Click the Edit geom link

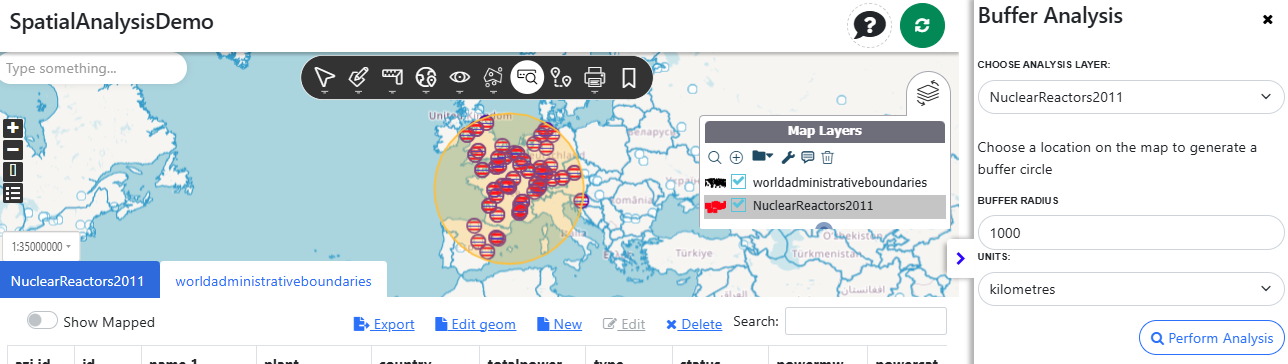475,324
